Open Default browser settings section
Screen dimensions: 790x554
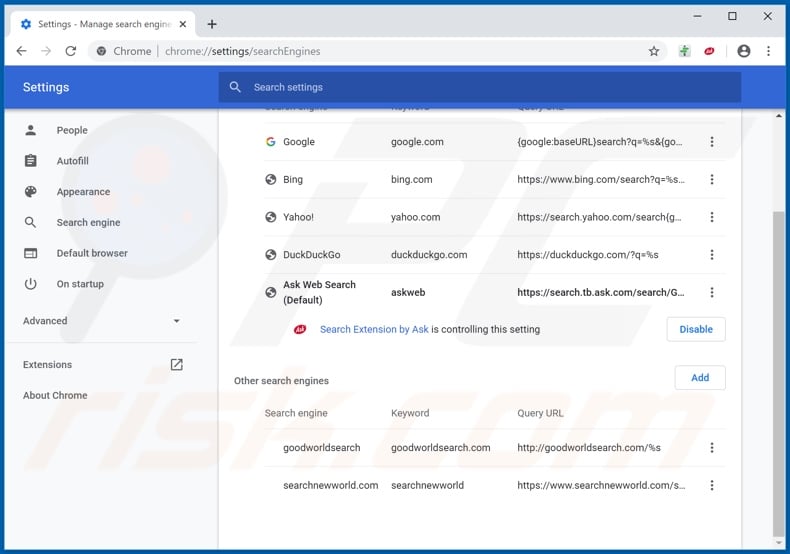tap(92, 253)
